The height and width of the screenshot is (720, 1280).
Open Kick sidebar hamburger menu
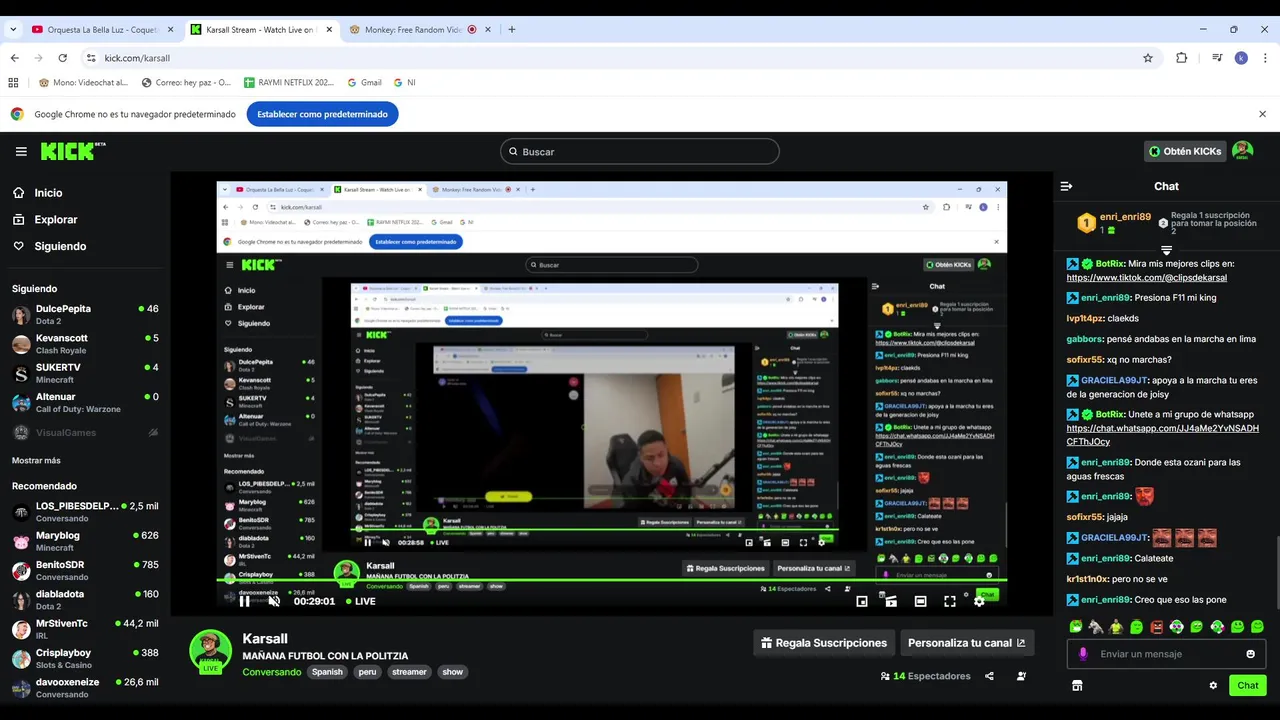coord(21,151)
